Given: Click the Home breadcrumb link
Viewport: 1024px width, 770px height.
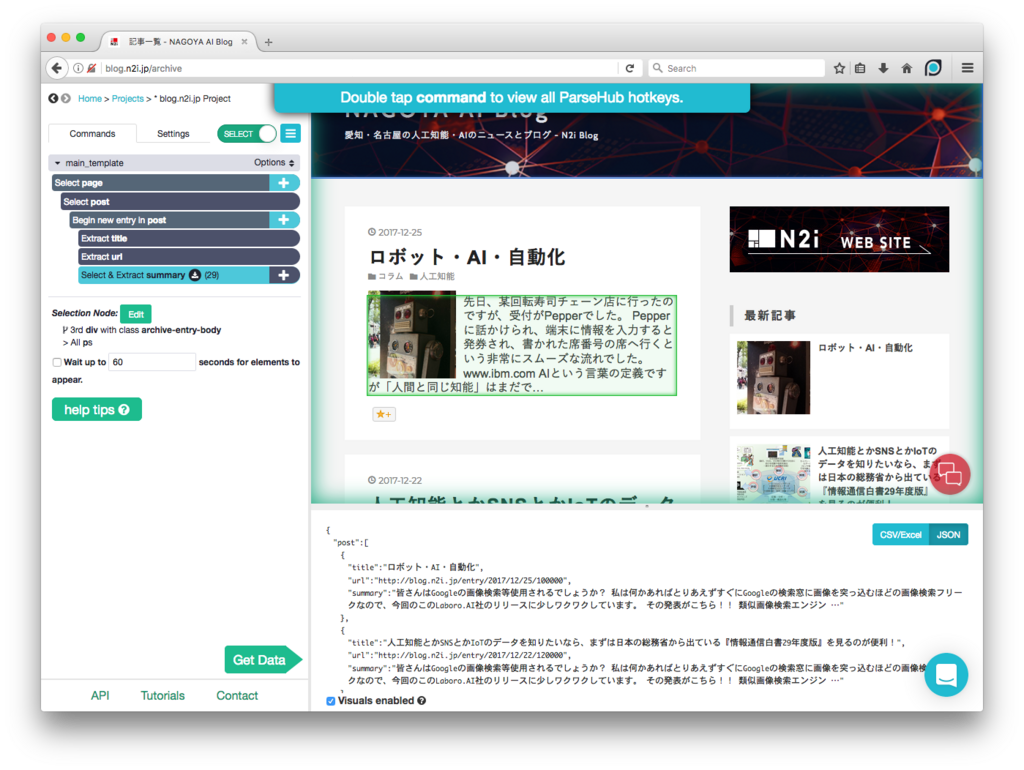Looking at the screenshot, I should (89, 99).
